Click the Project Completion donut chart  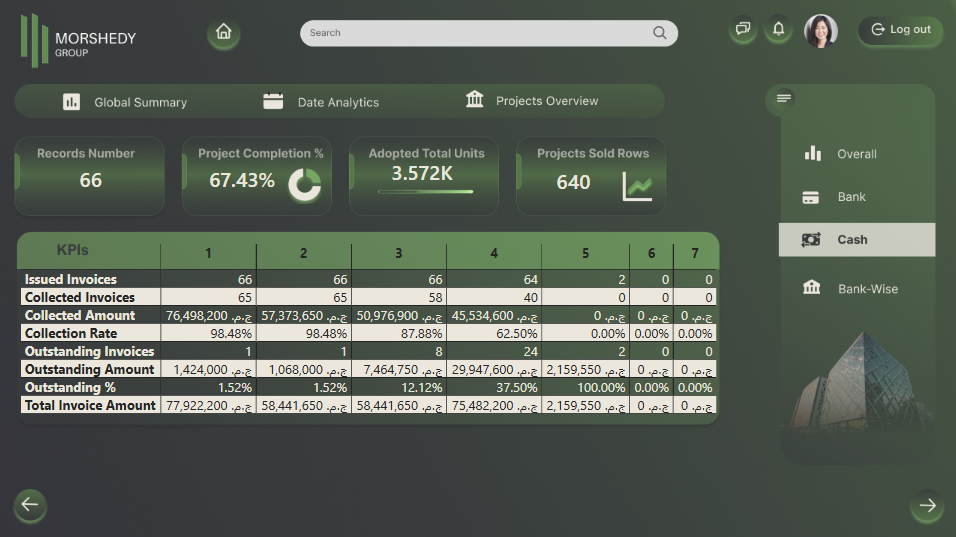305,184
